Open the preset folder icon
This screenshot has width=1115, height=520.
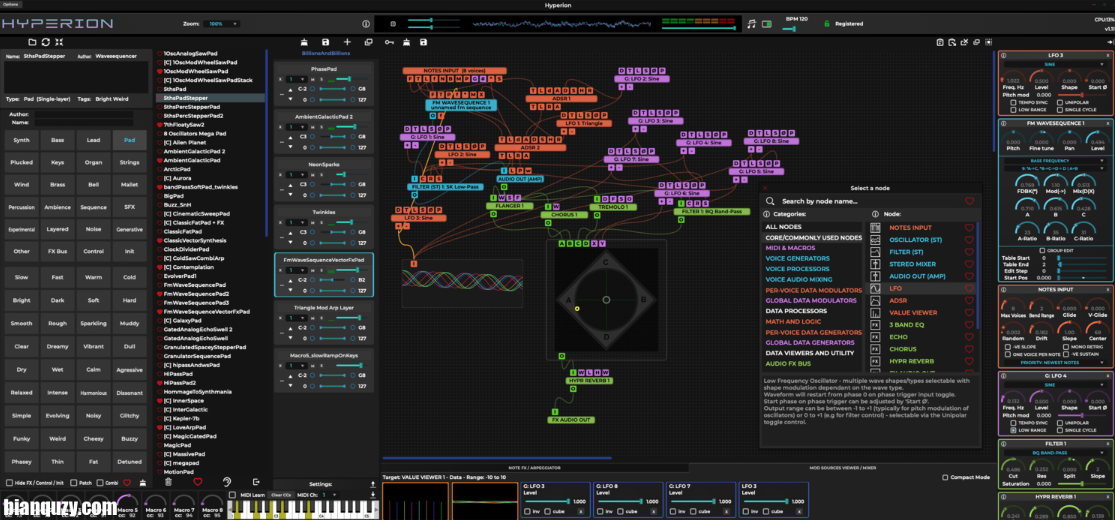32,42
